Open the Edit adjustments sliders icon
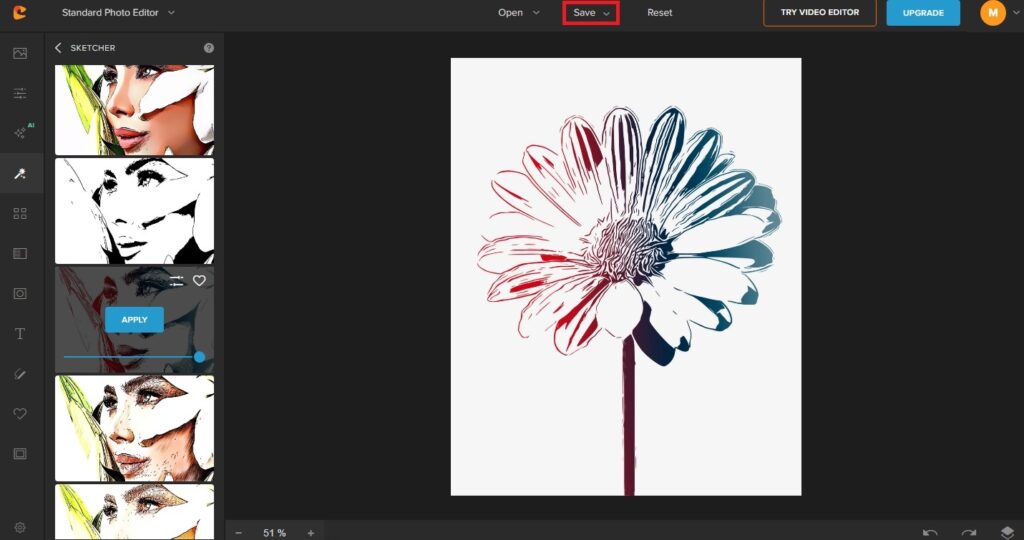1024x540 pixels. pos(20,93)
